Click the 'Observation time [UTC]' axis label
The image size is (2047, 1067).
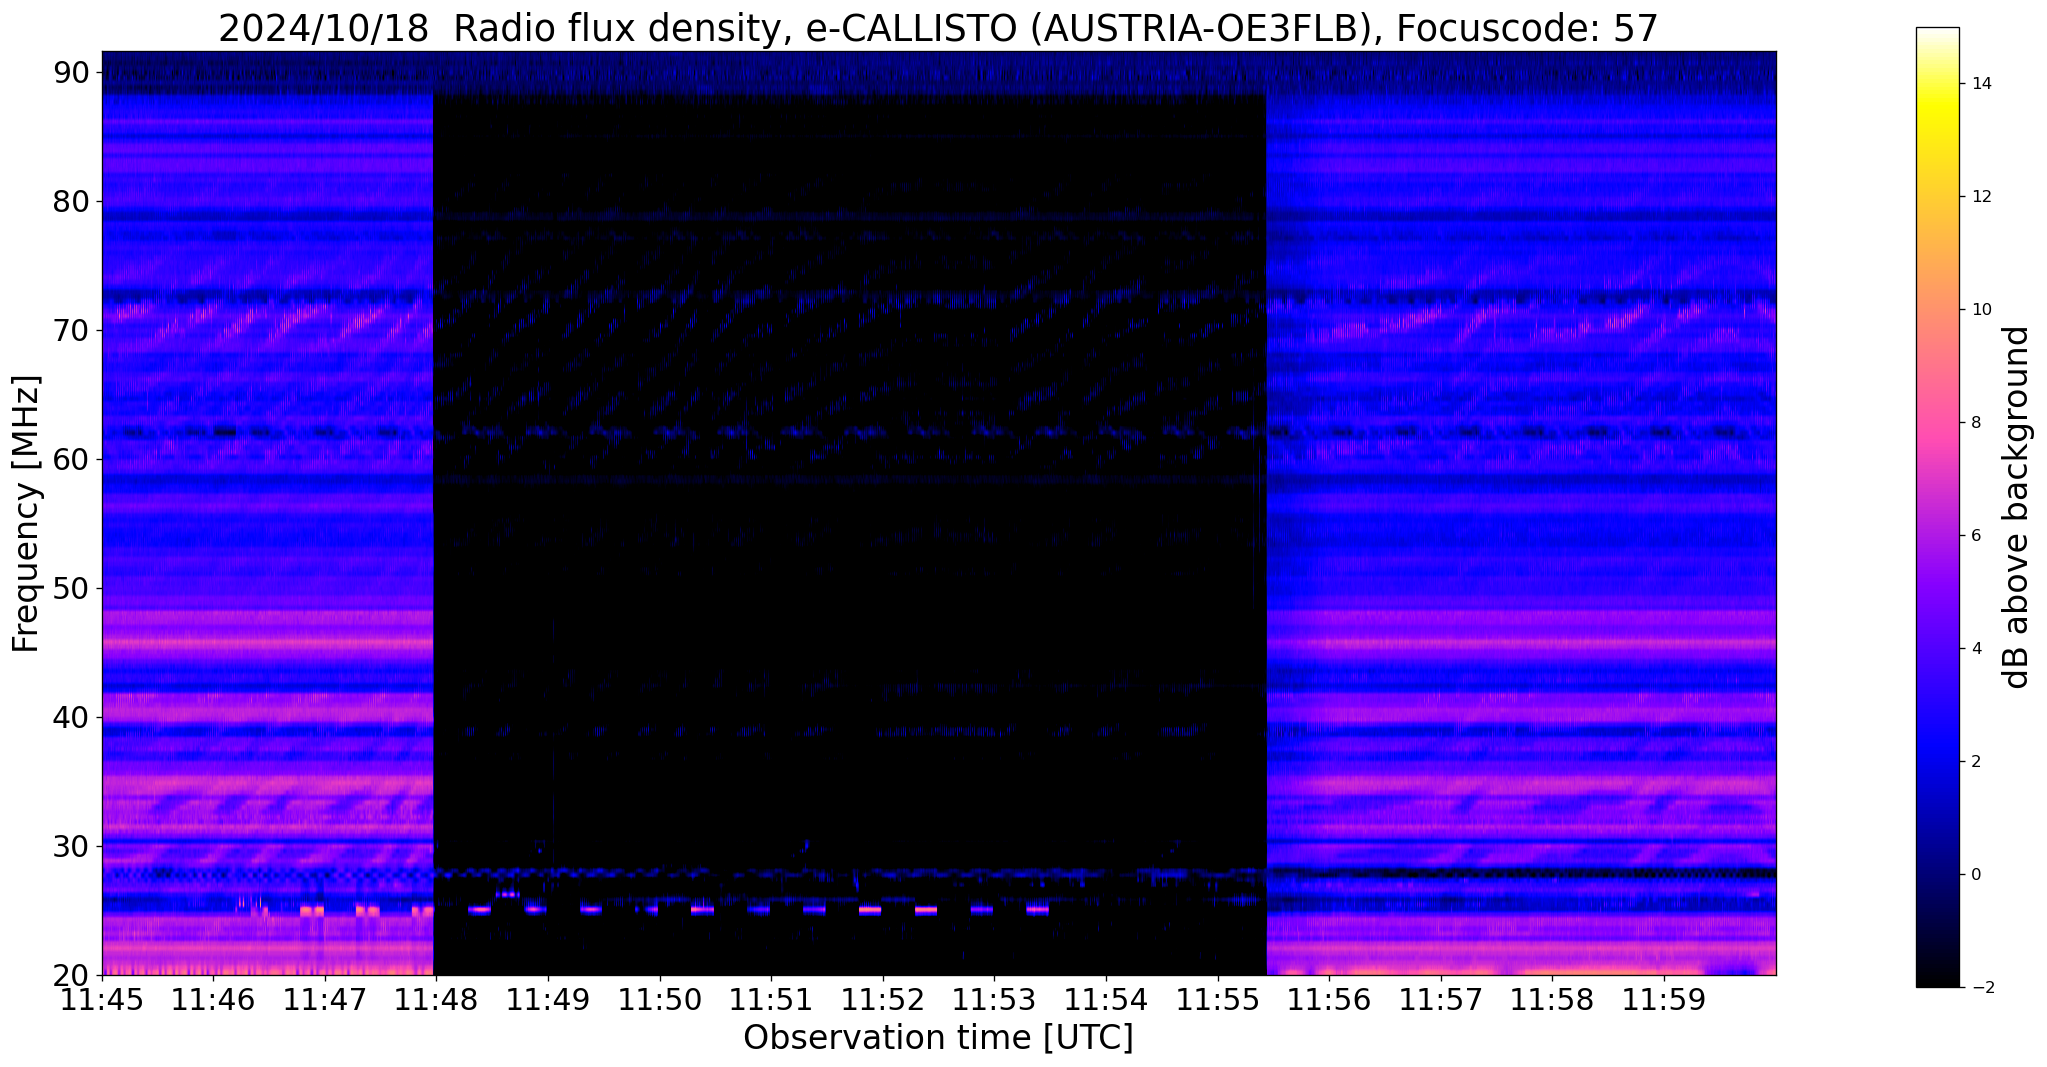pos(938,1038)
